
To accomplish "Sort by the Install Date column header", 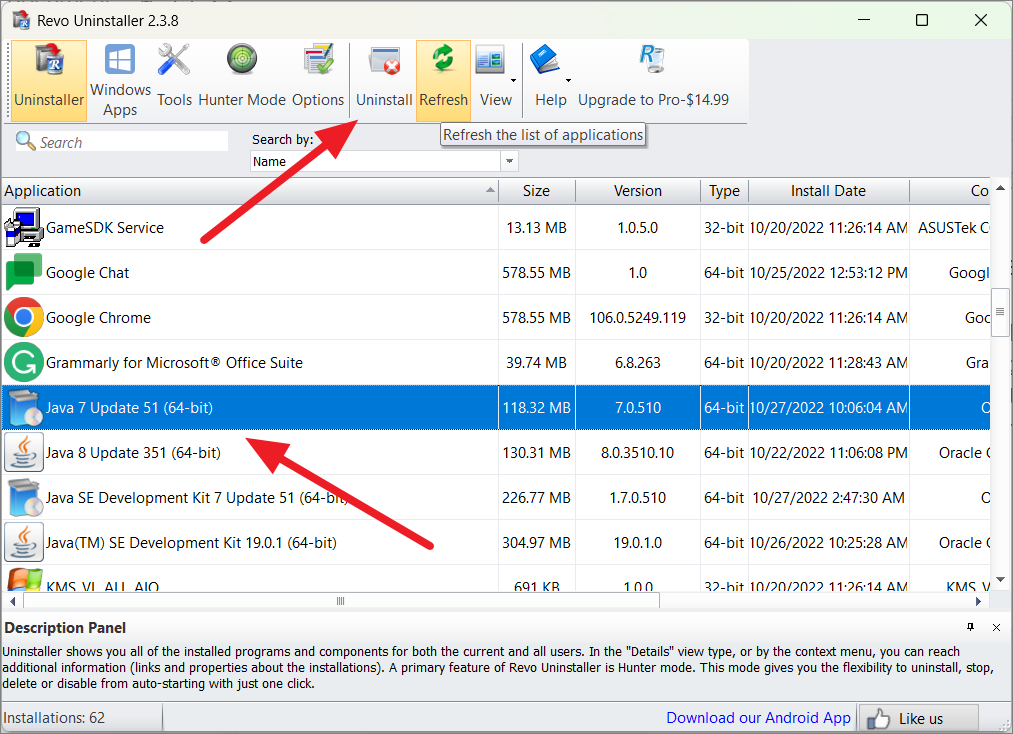I will (x=828, y=191).
